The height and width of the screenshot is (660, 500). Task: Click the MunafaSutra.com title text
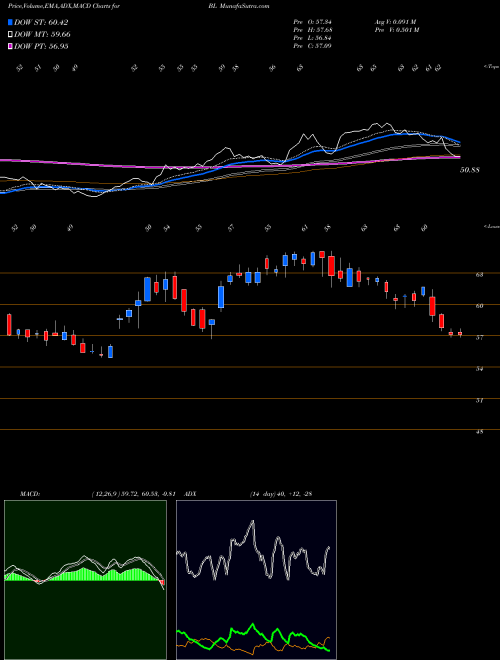point(245,6)
